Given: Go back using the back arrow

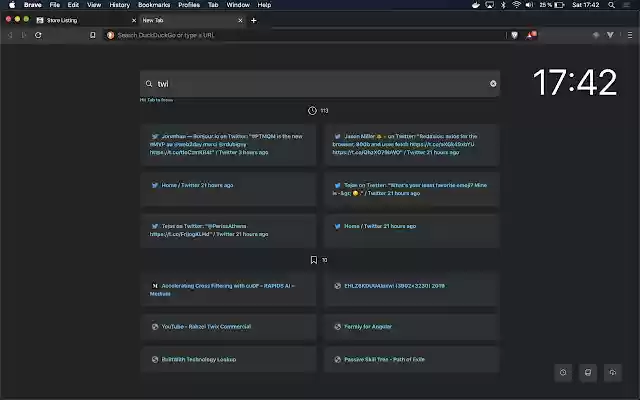Looking at the screenshot, I should 10,35.
